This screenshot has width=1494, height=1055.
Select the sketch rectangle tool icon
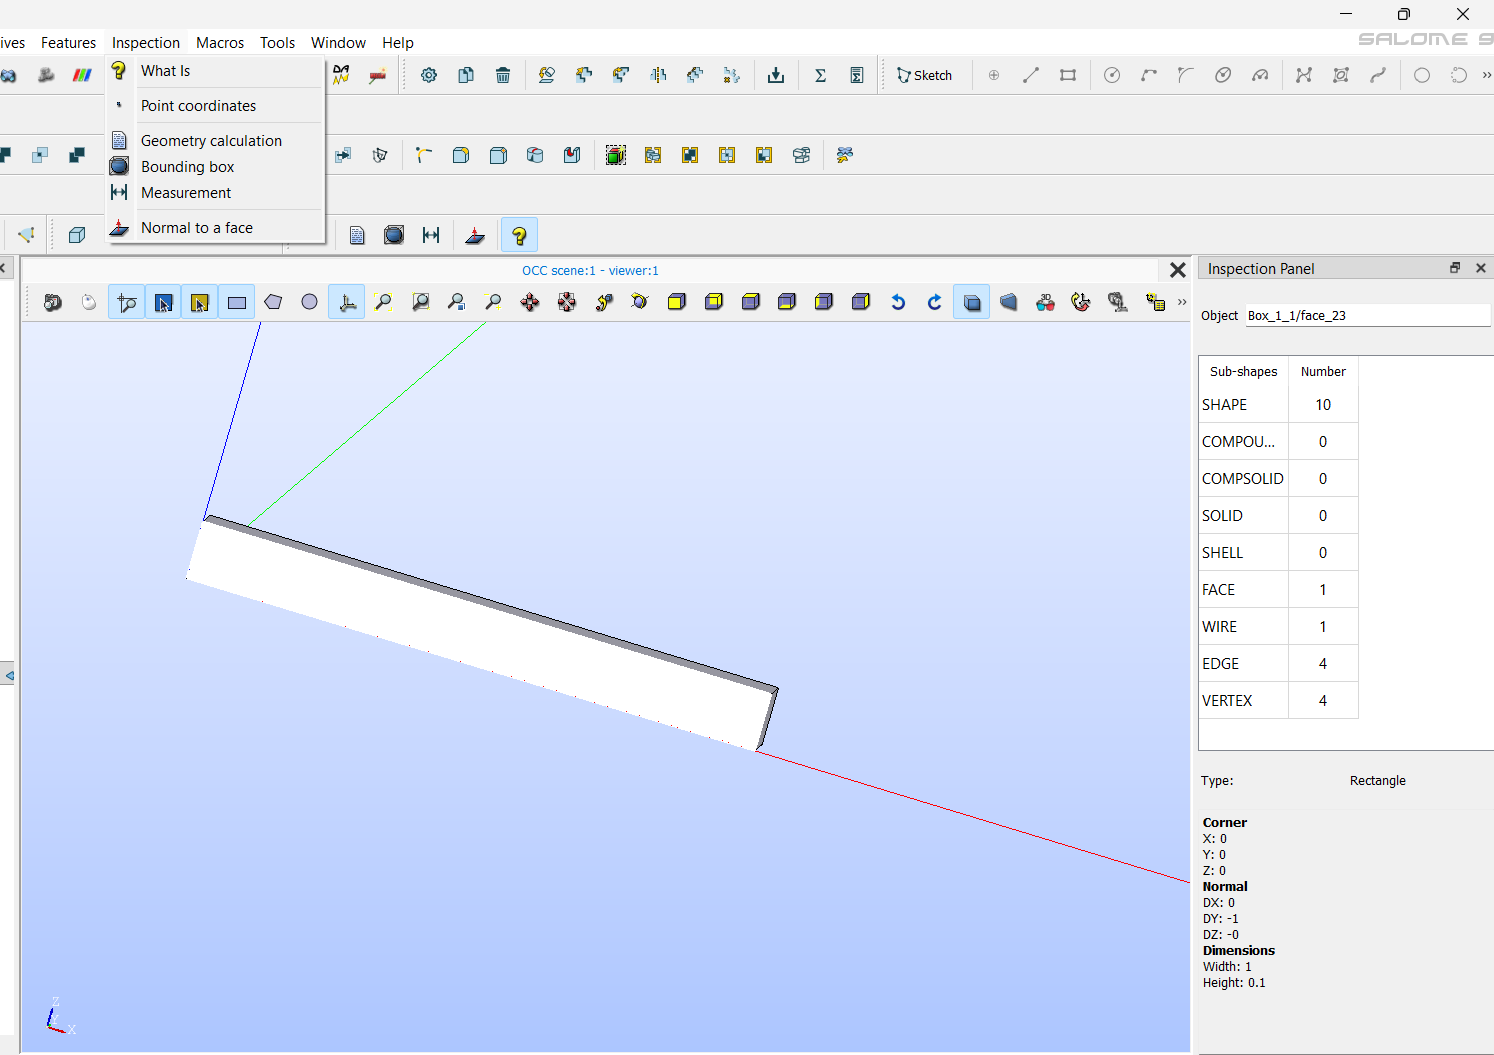coord(1068,75)
